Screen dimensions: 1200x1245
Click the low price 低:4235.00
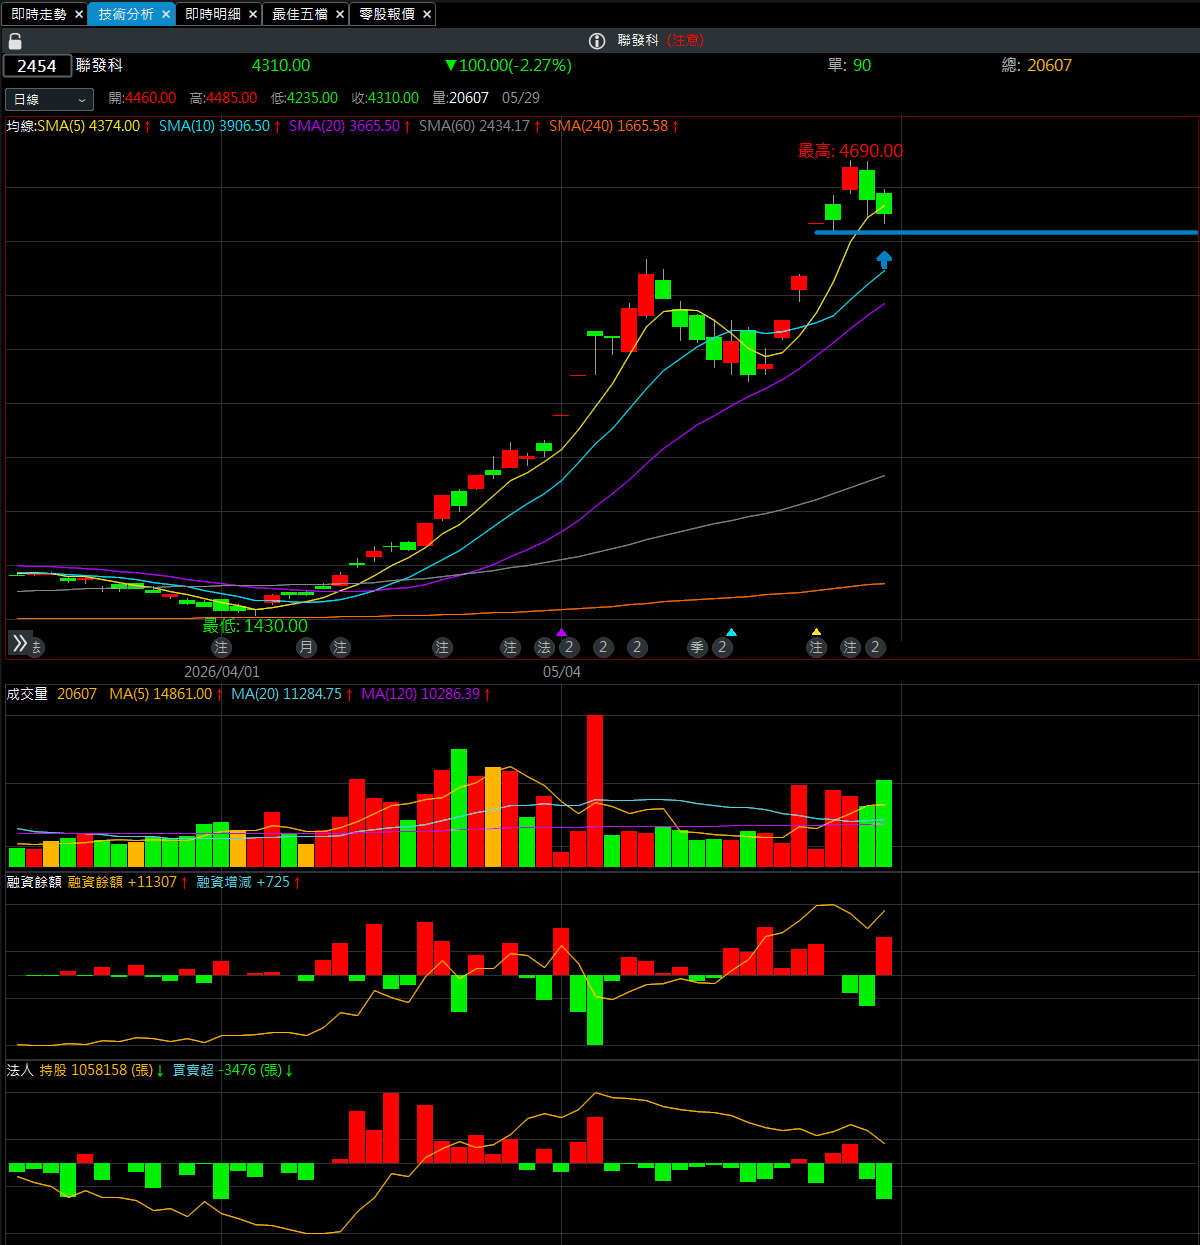(304, 98)
